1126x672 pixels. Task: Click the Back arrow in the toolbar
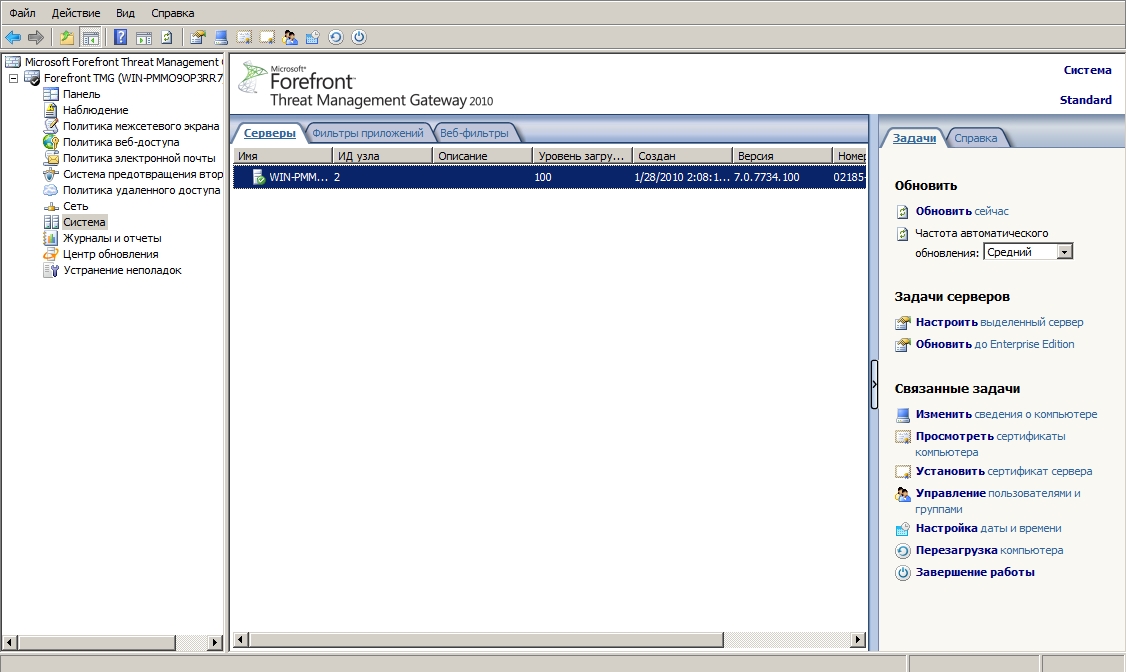coord(13,37)
